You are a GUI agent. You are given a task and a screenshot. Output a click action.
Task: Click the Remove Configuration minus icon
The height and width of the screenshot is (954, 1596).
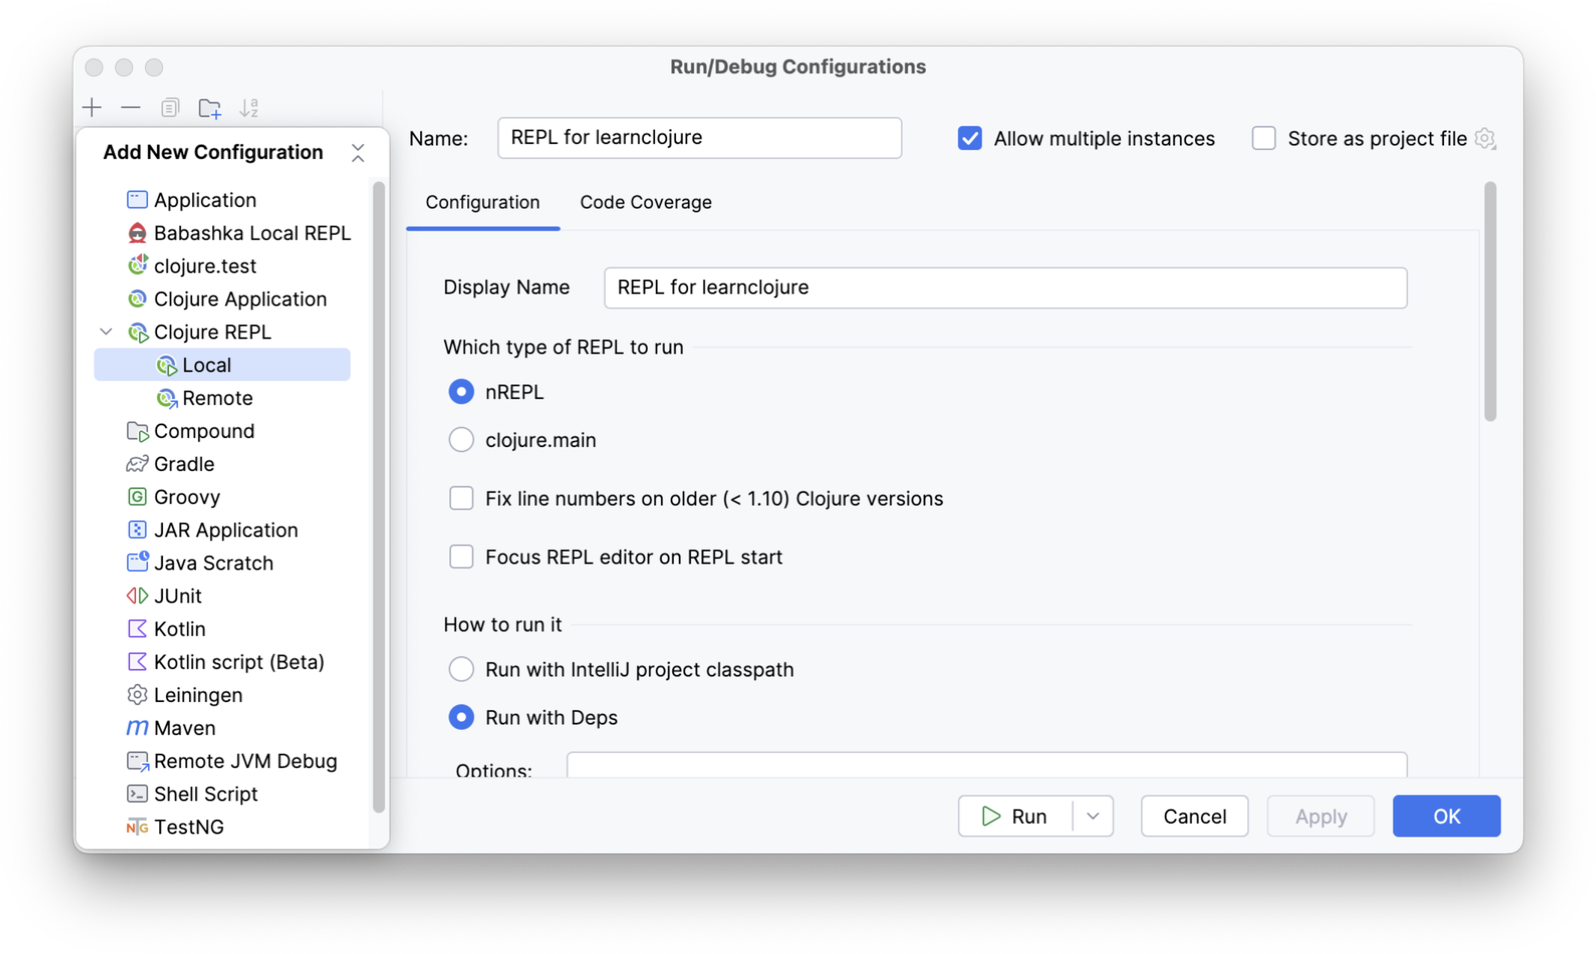tap(131, 107)
